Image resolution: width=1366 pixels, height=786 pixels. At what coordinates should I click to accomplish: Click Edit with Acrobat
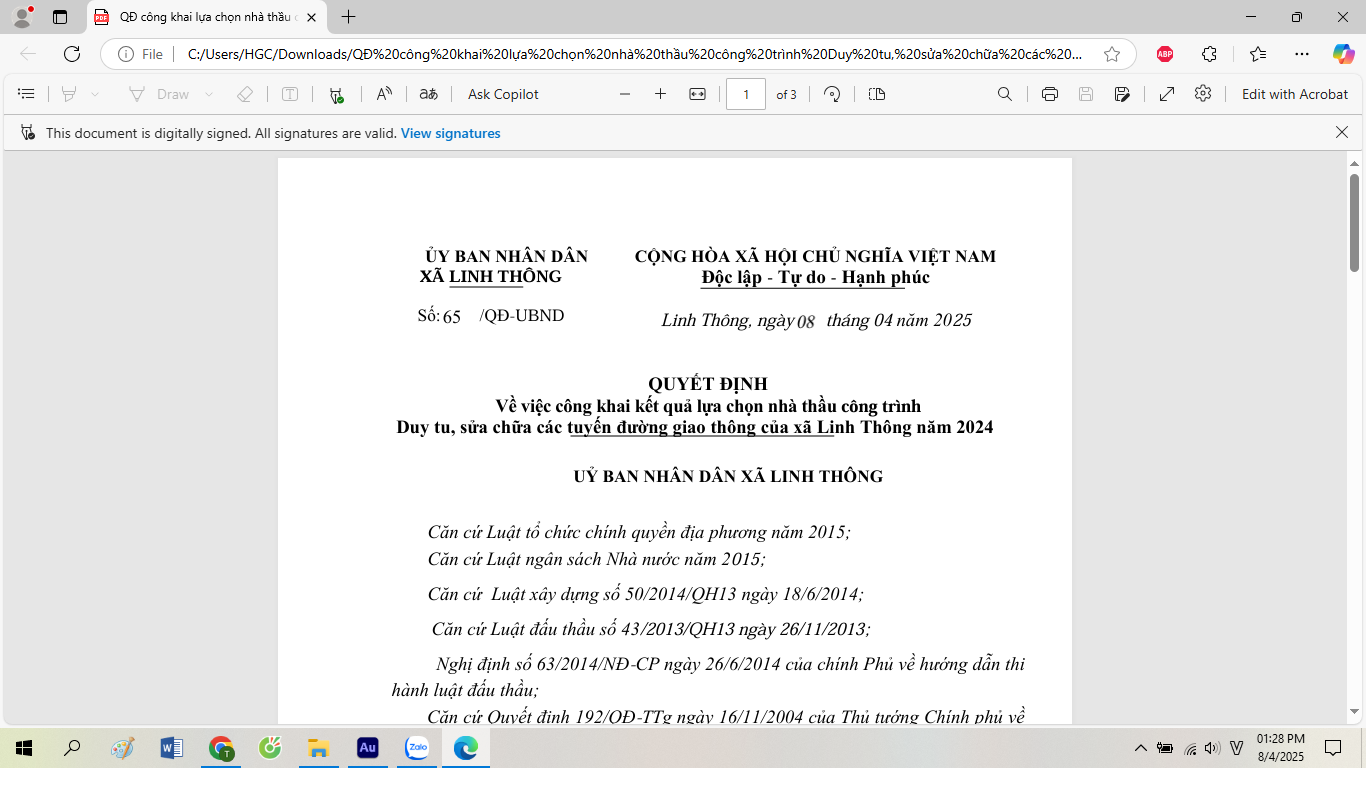[x=1295, y=94]
